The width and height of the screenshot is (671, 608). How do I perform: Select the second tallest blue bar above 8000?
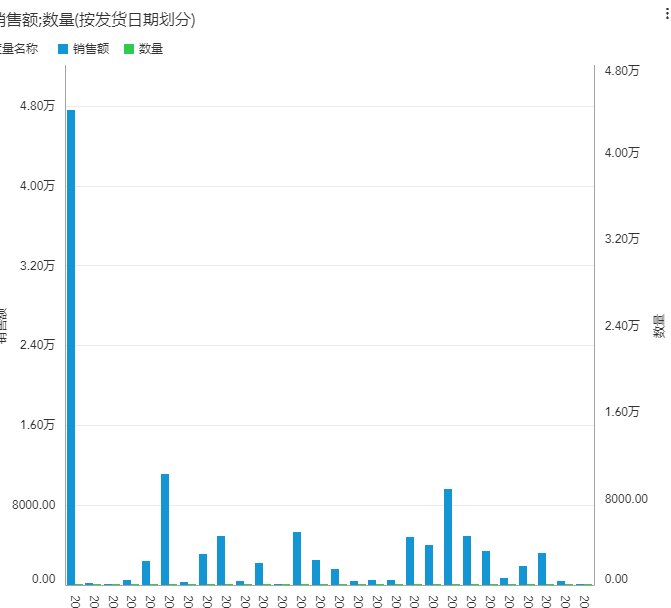165,529
